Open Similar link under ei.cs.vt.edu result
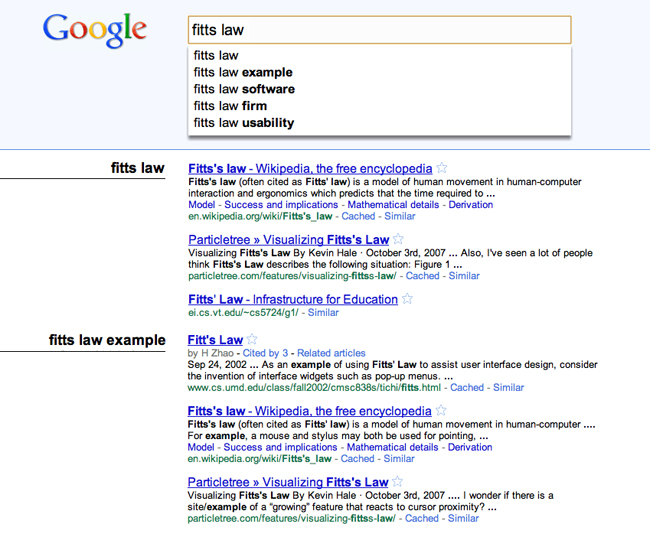Image resolution: width=650 pixels, height=537 pixels. point(323,313)
